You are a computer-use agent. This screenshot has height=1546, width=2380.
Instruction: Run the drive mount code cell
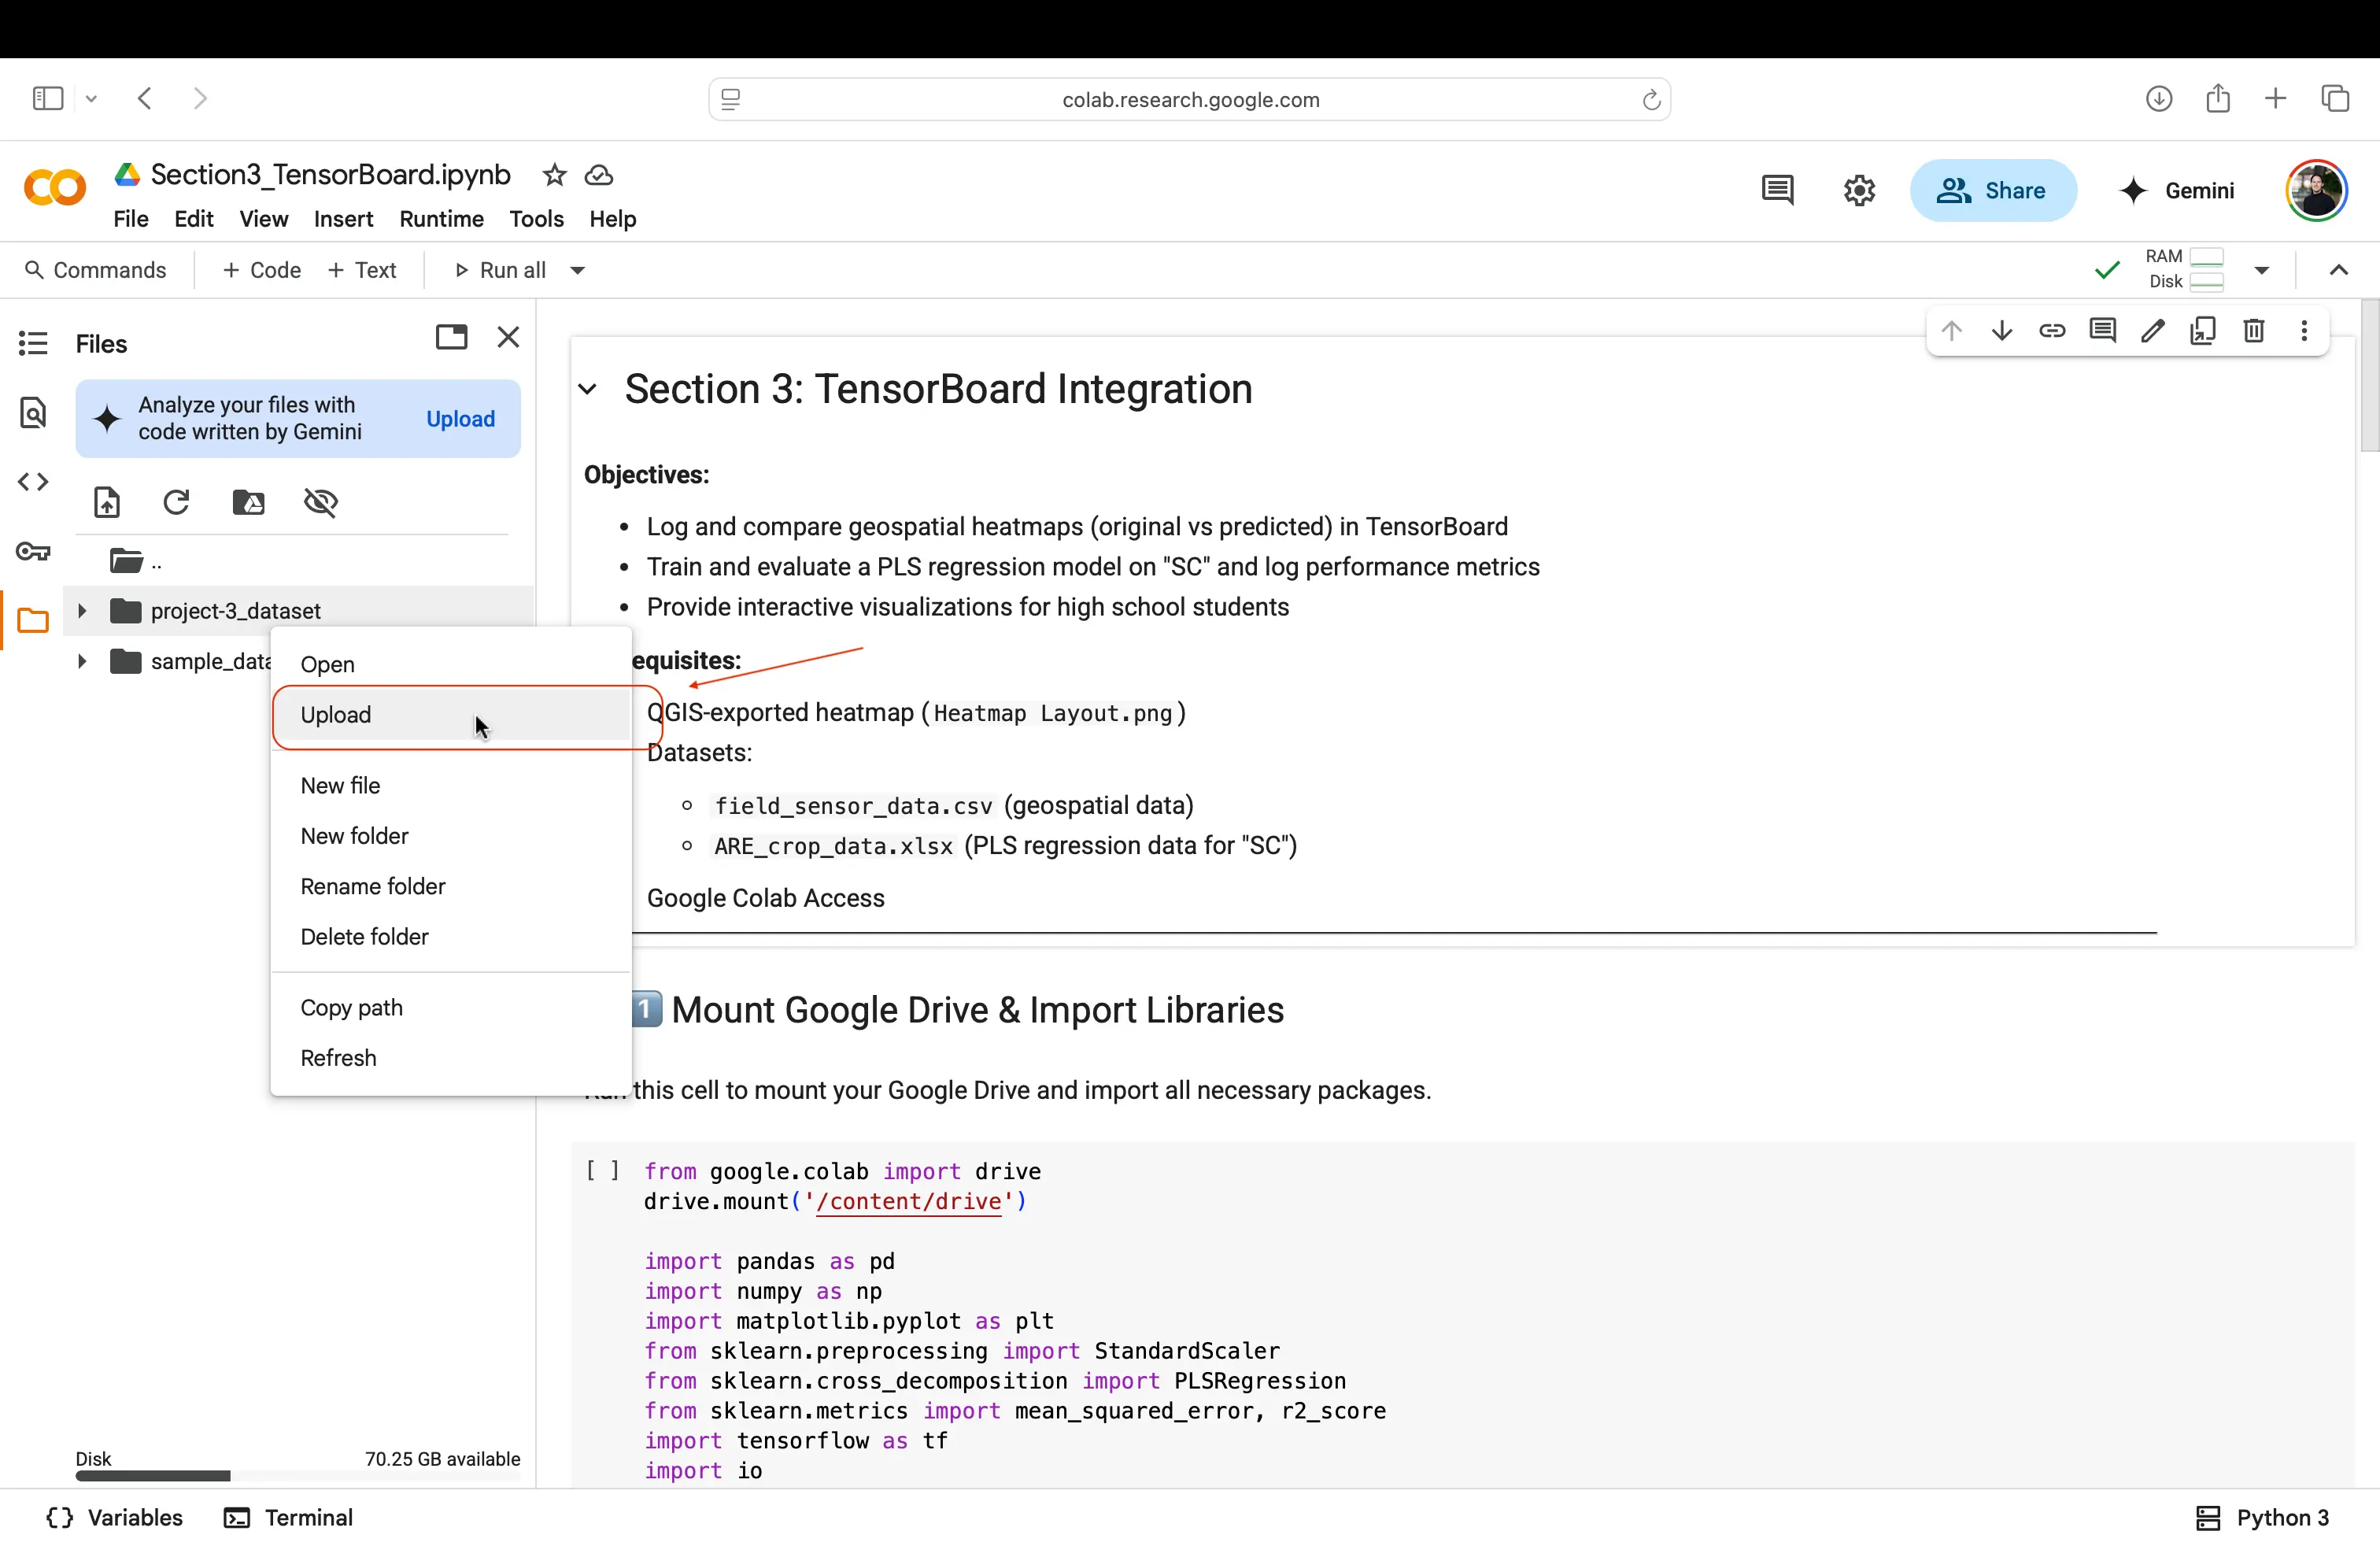point(602,1170)
